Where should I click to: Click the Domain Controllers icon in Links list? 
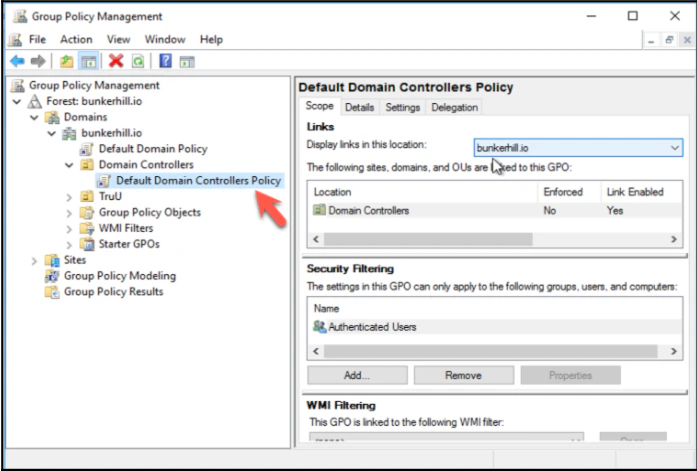(x=319, y=210)
